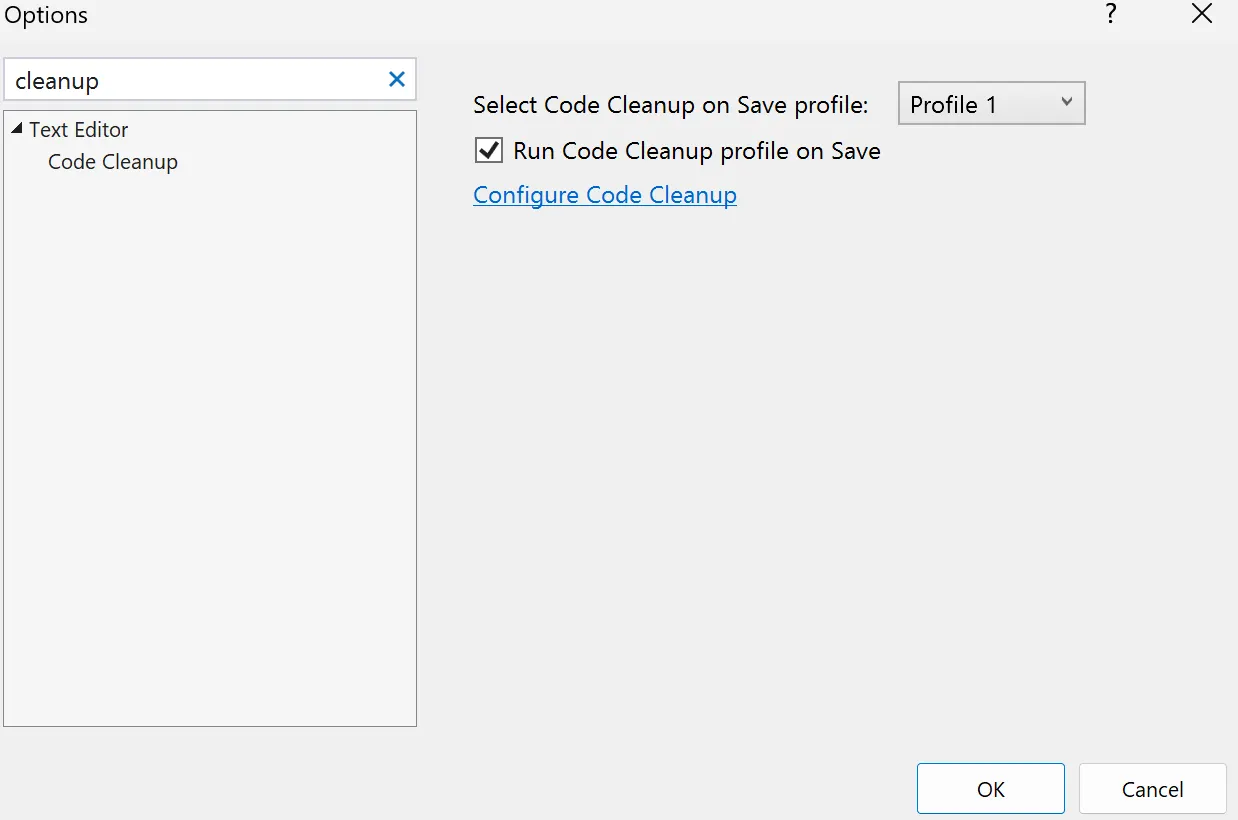1238x820 pixels.
Task: Clear the search box using the blue X
Action: (397, 79)
